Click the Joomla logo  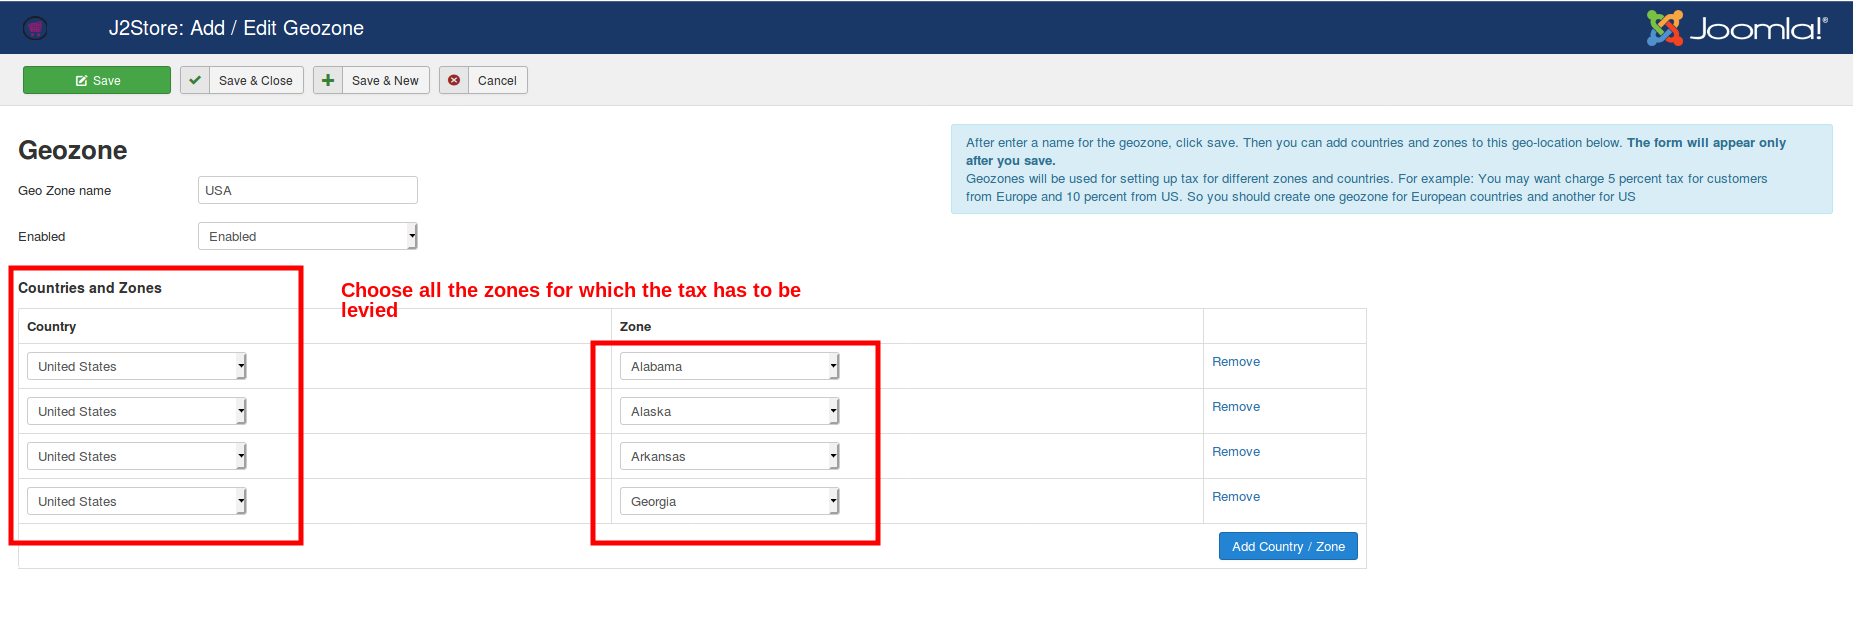click(1737, 28)
